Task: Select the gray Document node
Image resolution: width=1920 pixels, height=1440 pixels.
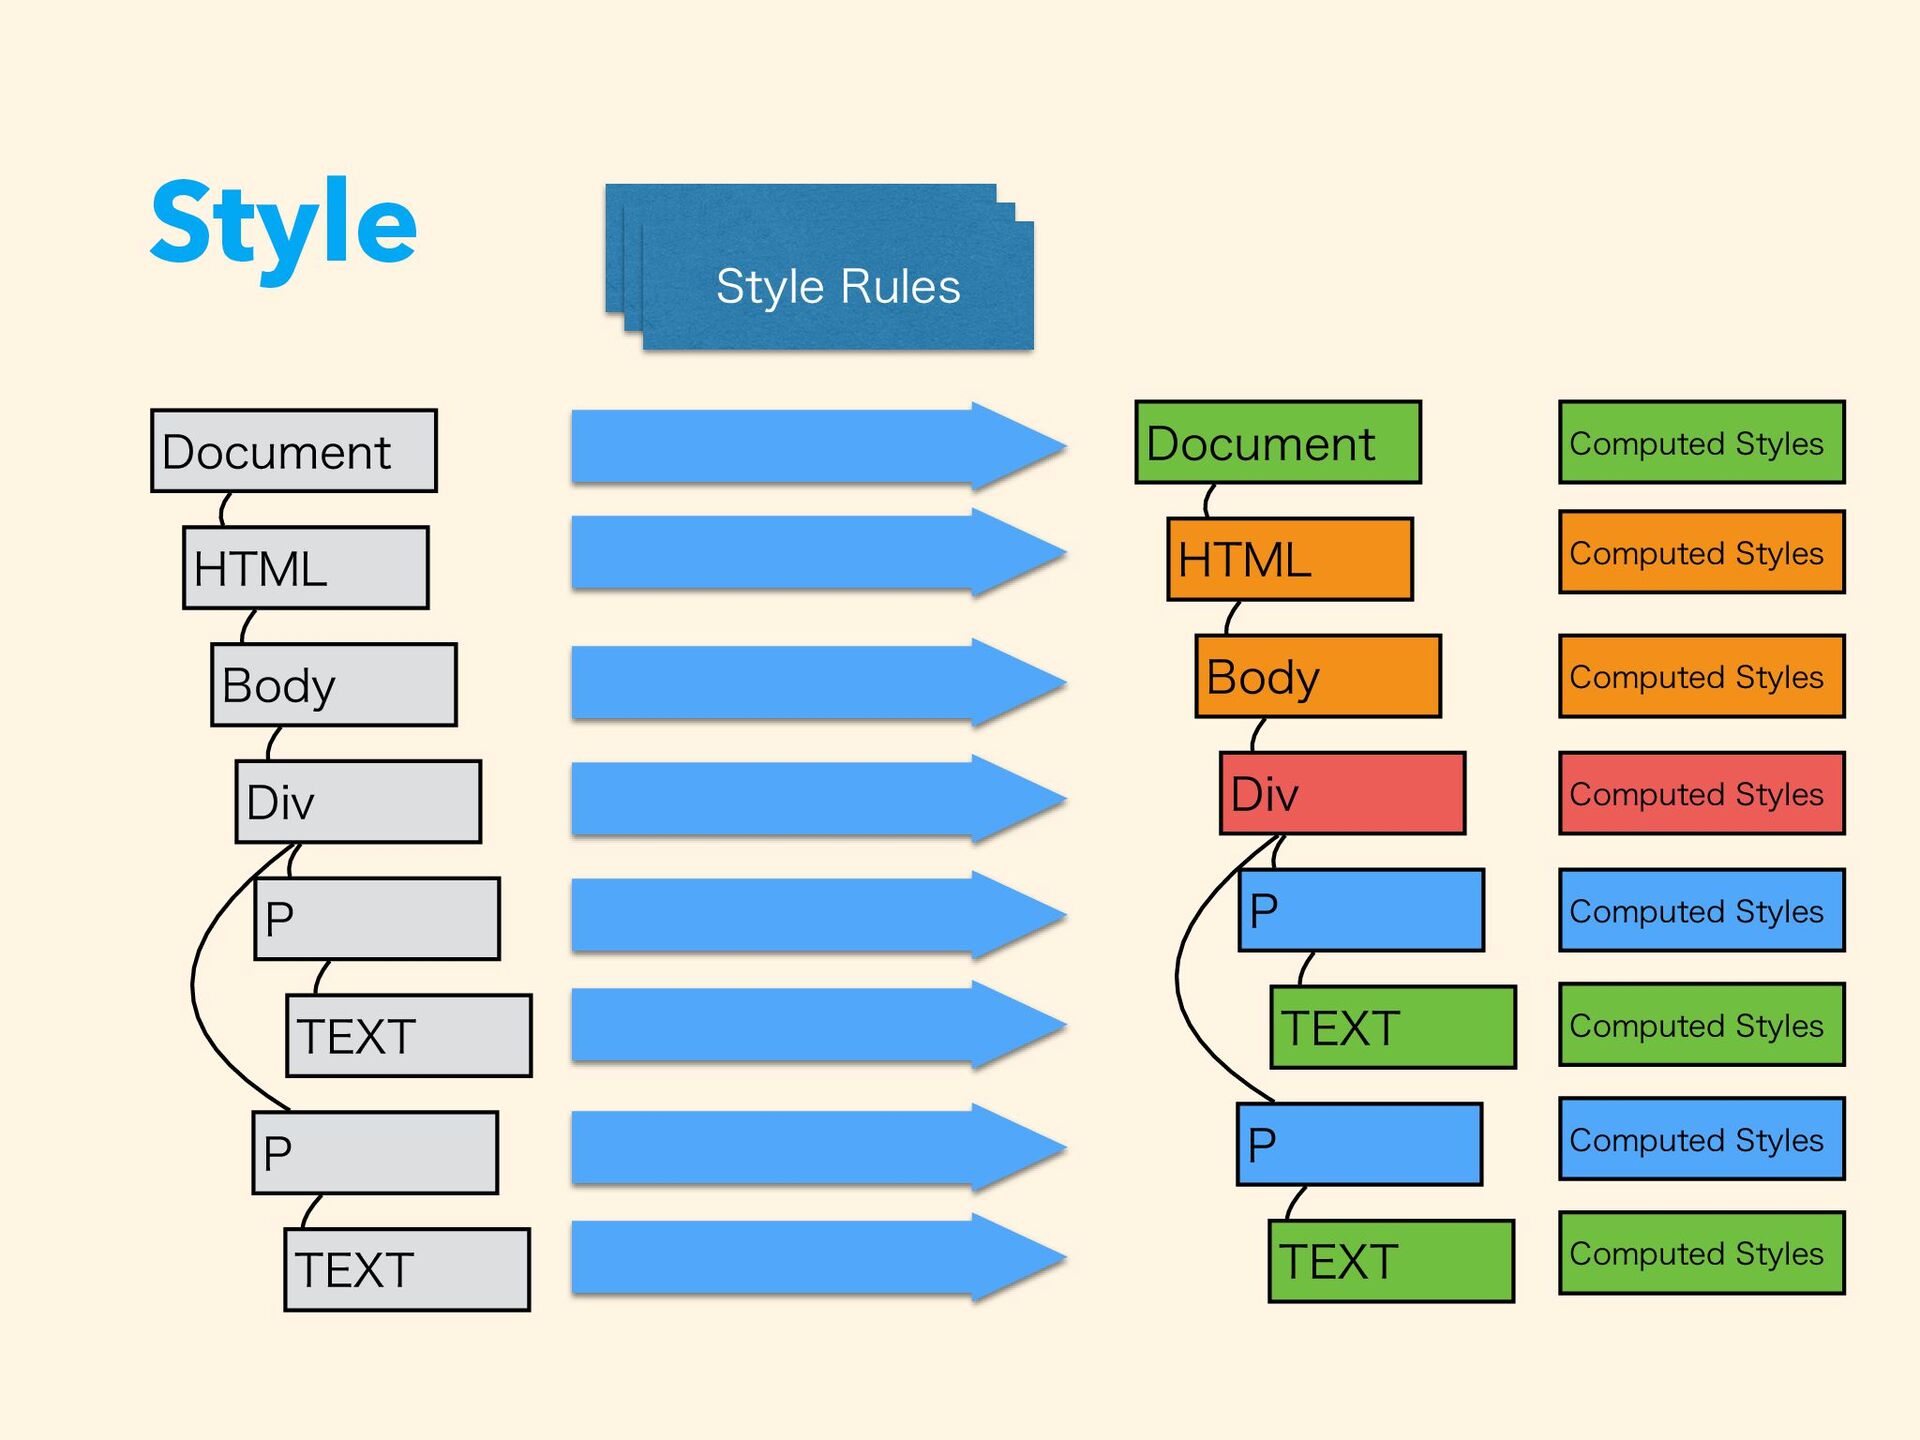Action: coord(294,451)
